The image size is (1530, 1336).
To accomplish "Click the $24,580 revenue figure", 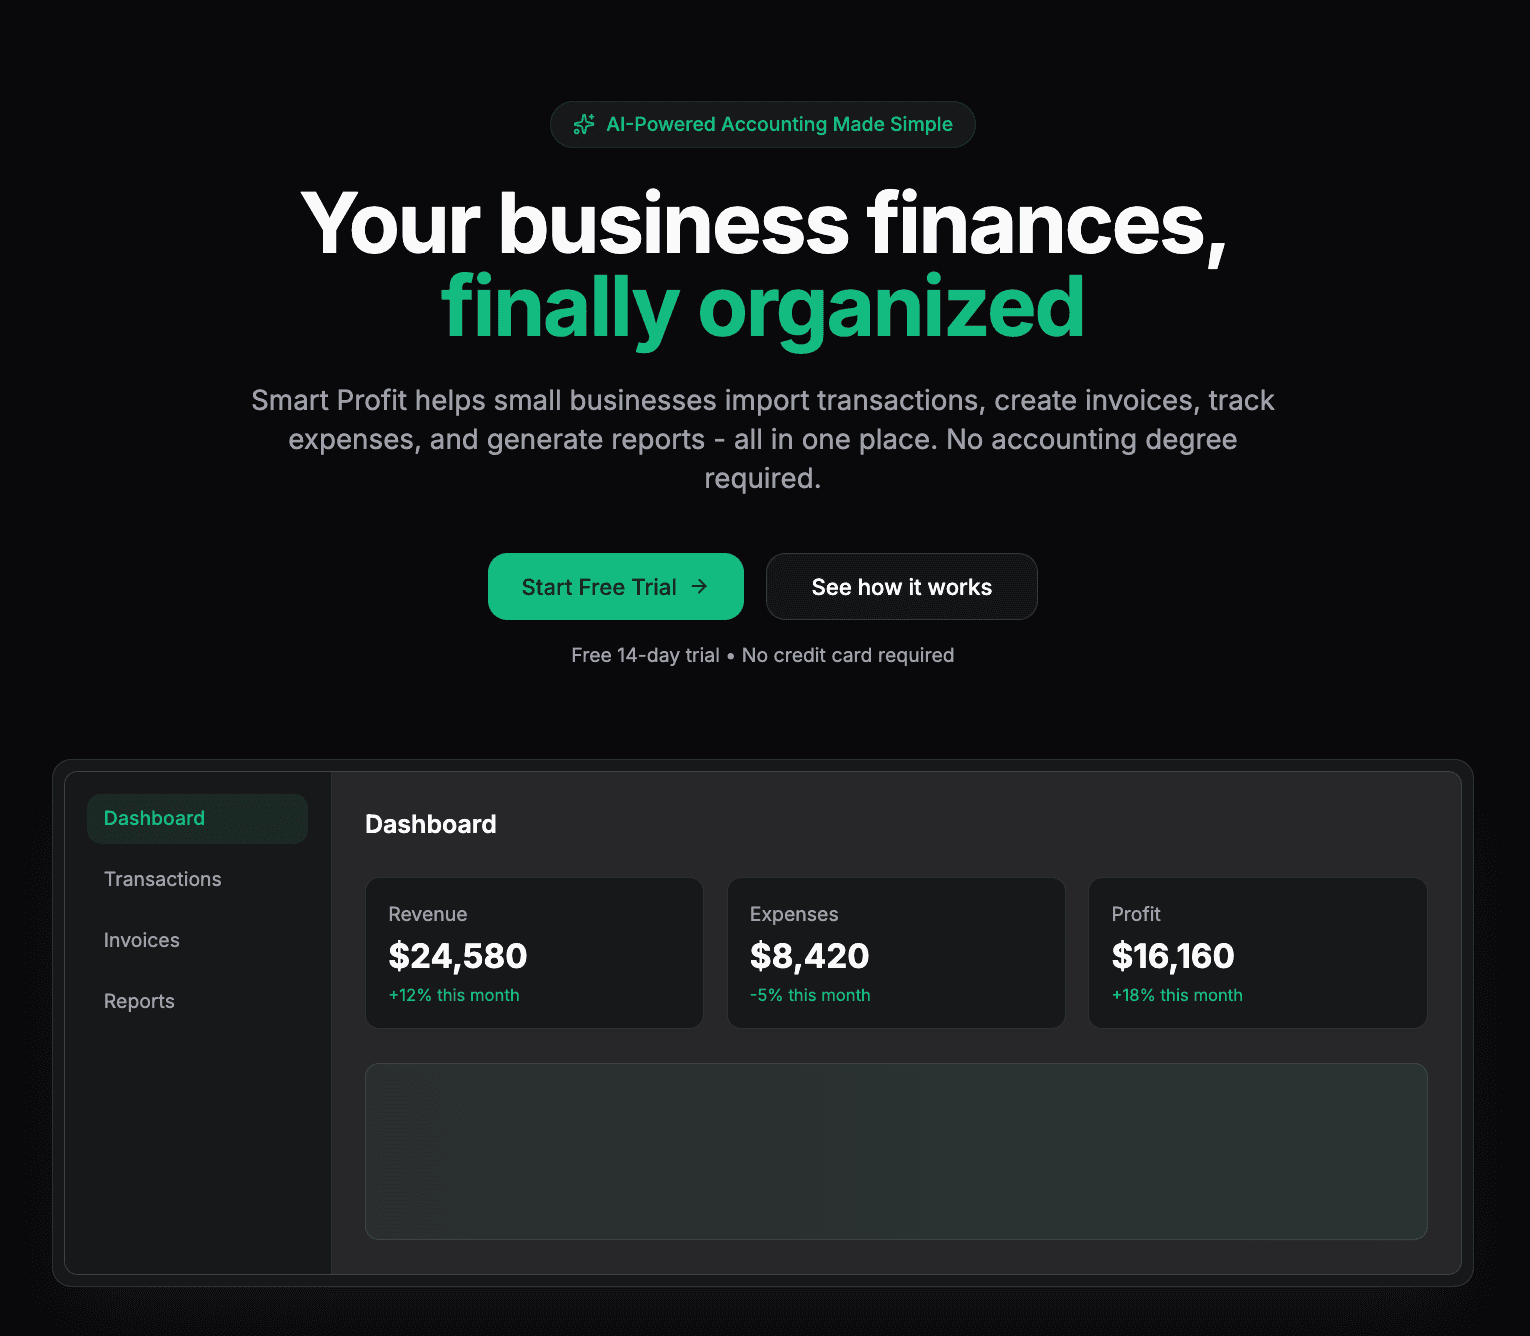I will pyautogui.click(x=457, y=956).
